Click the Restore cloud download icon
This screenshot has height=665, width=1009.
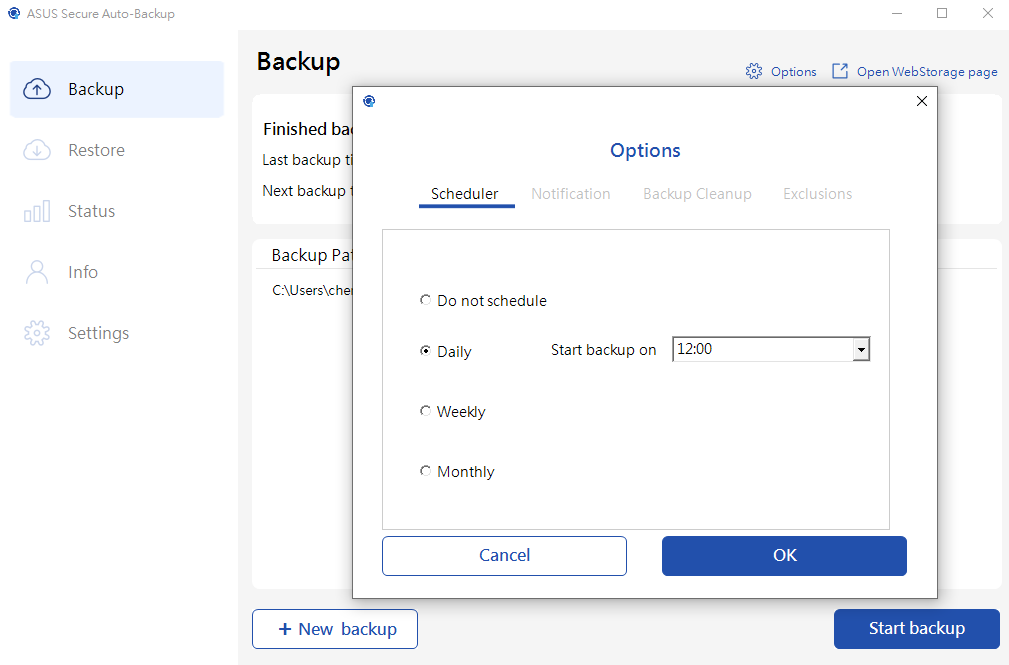point(37,150)
